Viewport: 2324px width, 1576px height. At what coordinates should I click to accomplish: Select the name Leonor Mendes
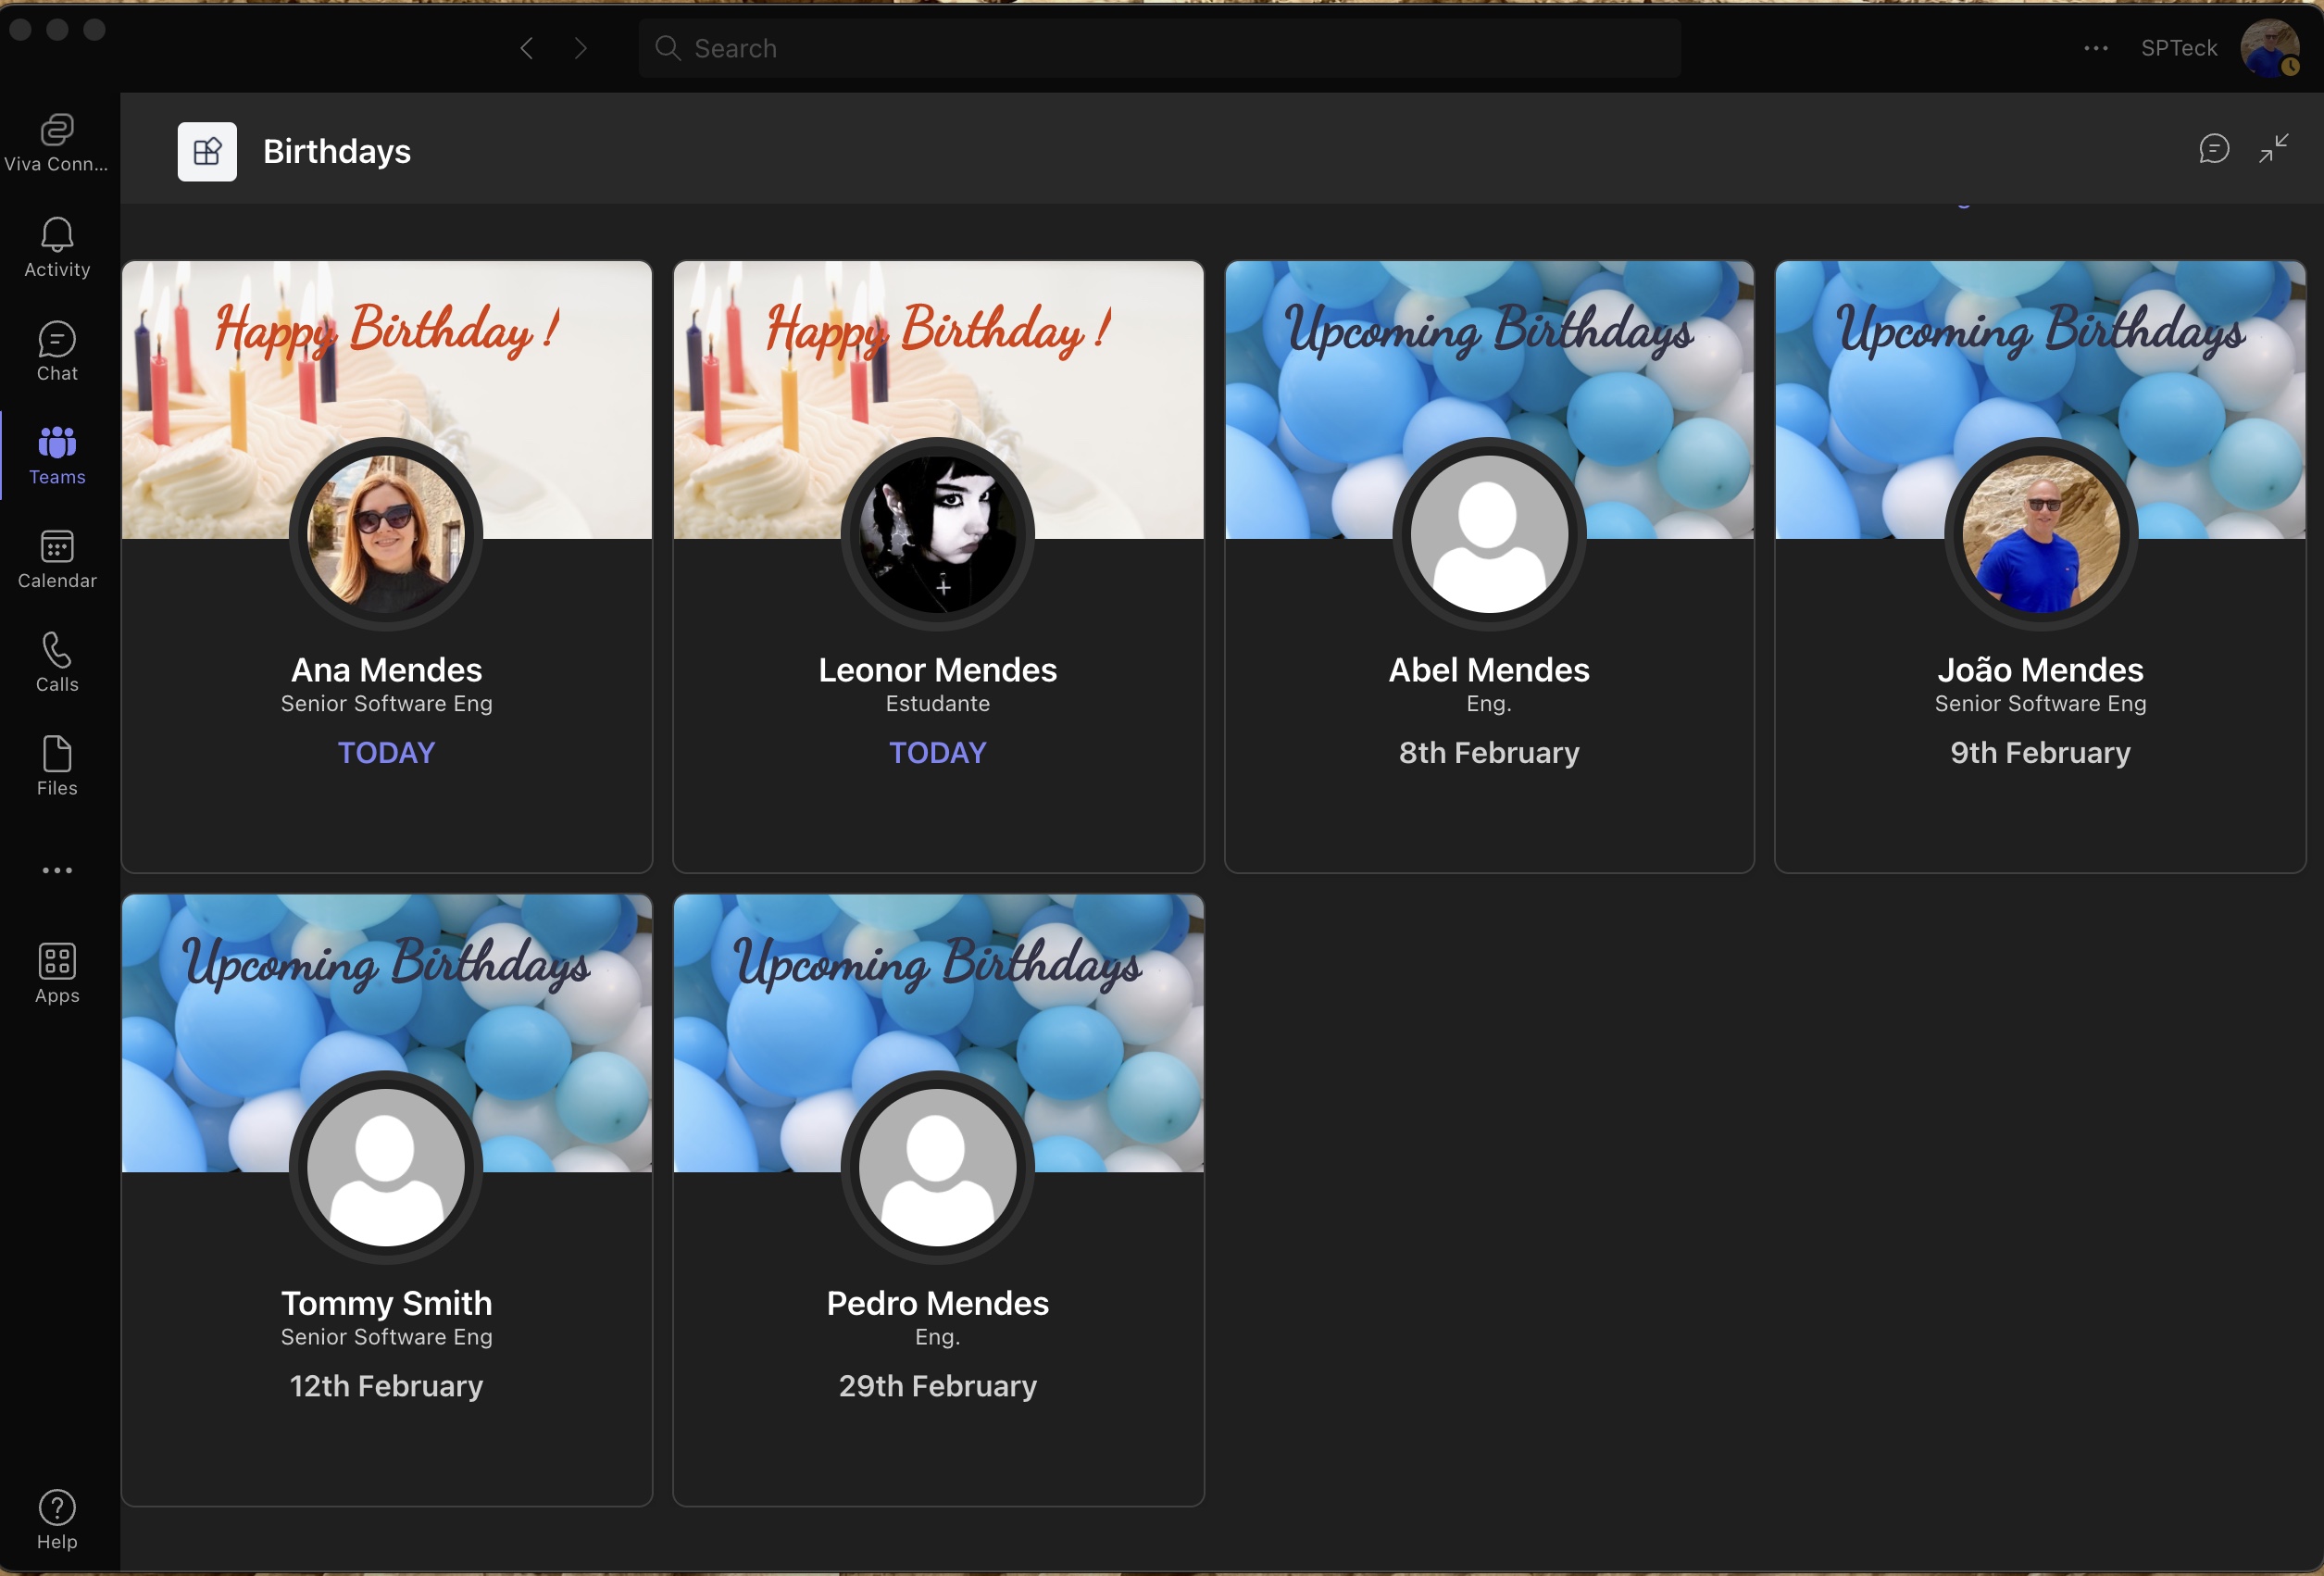point(938,669)
